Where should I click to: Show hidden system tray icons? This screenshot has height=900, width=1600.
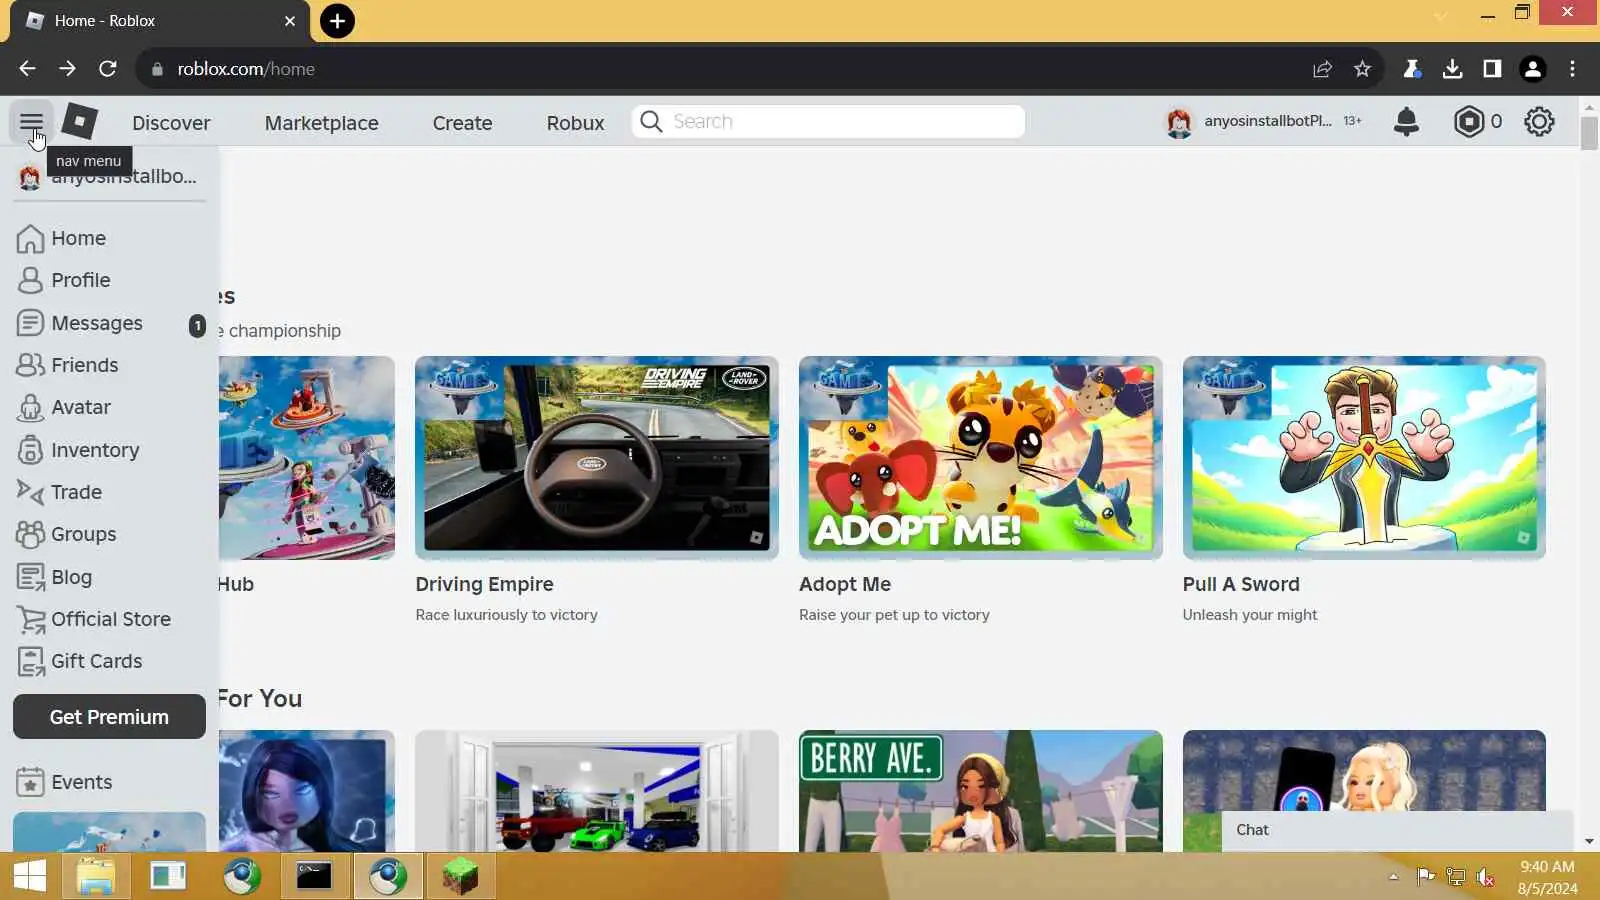[1393, 877]
